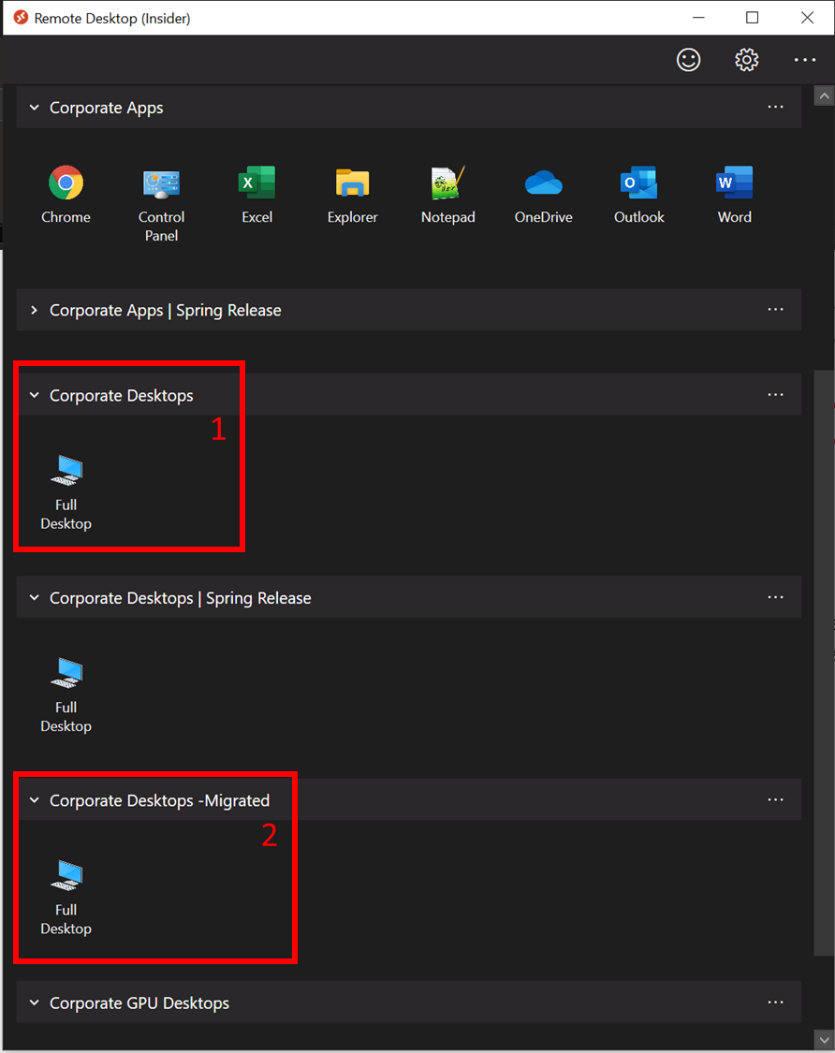Click the Corporate GPU Desktops heading text
835x1053 pixels.
139,1003
